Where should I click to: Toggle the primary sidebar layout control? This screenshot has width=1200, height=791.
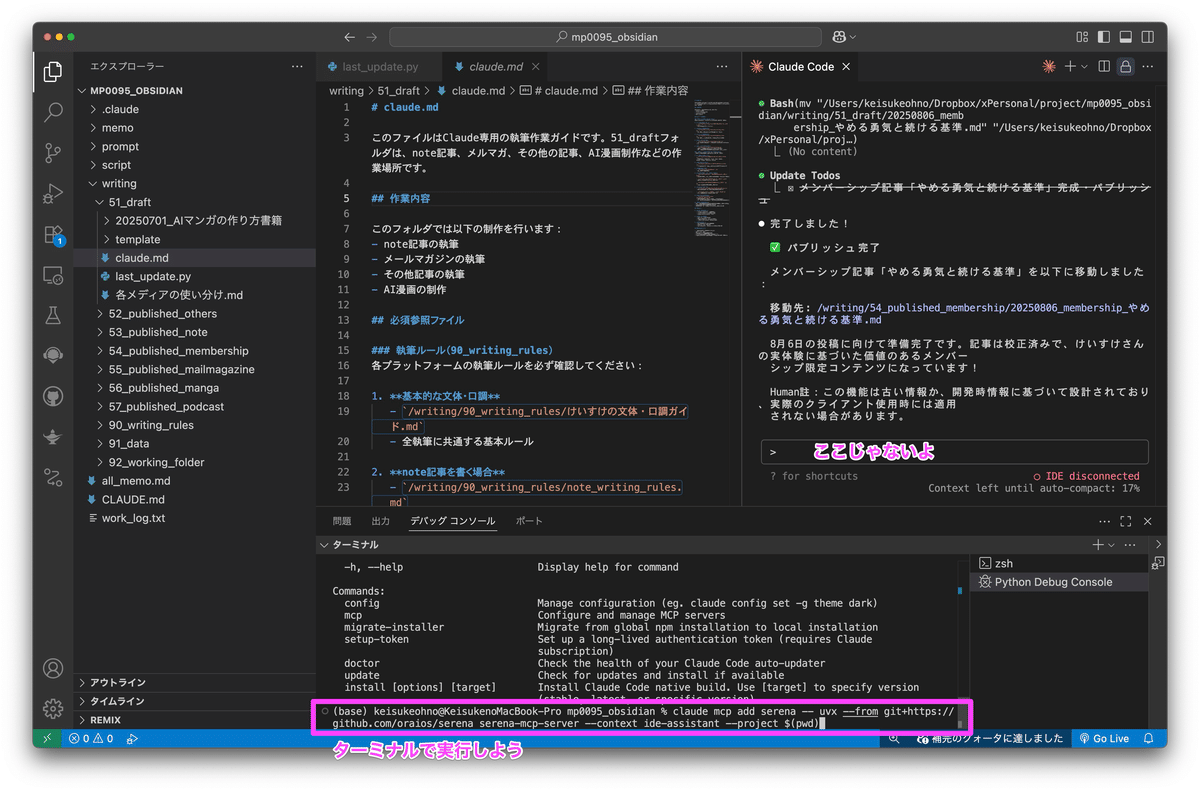pyautogui.click(x=1106, y=36)
